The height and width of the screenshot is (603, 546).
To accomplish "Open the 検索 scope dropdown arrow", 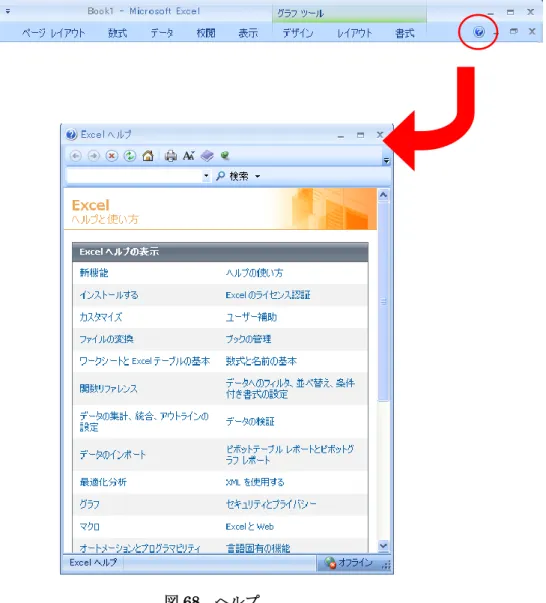I will (258, 176).
